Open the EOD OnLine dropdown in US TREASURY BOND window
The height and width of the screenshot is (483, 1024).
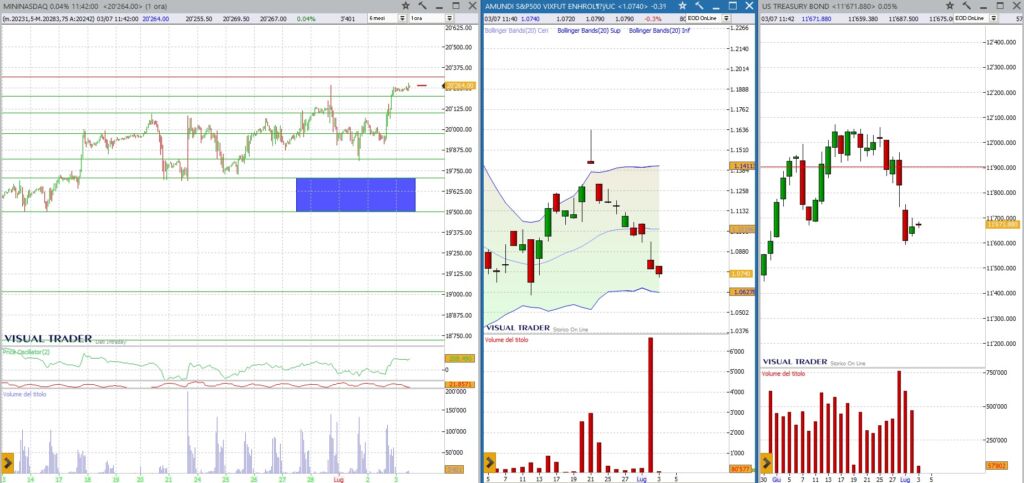[x=993, y=18]
